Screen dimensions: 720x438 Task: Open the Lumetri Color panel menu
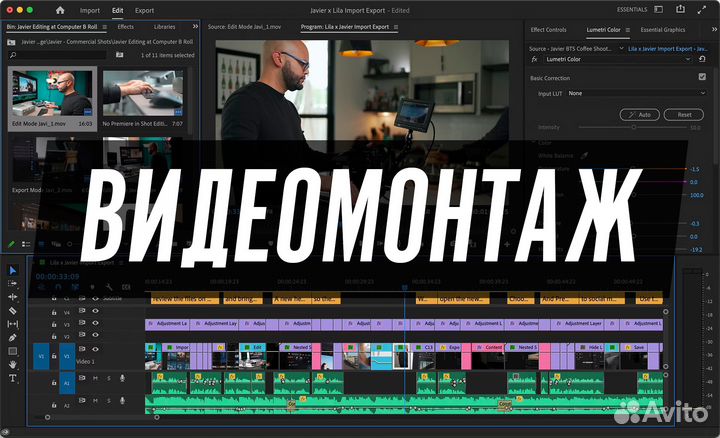pyautogui.click(x=628, y=30)
